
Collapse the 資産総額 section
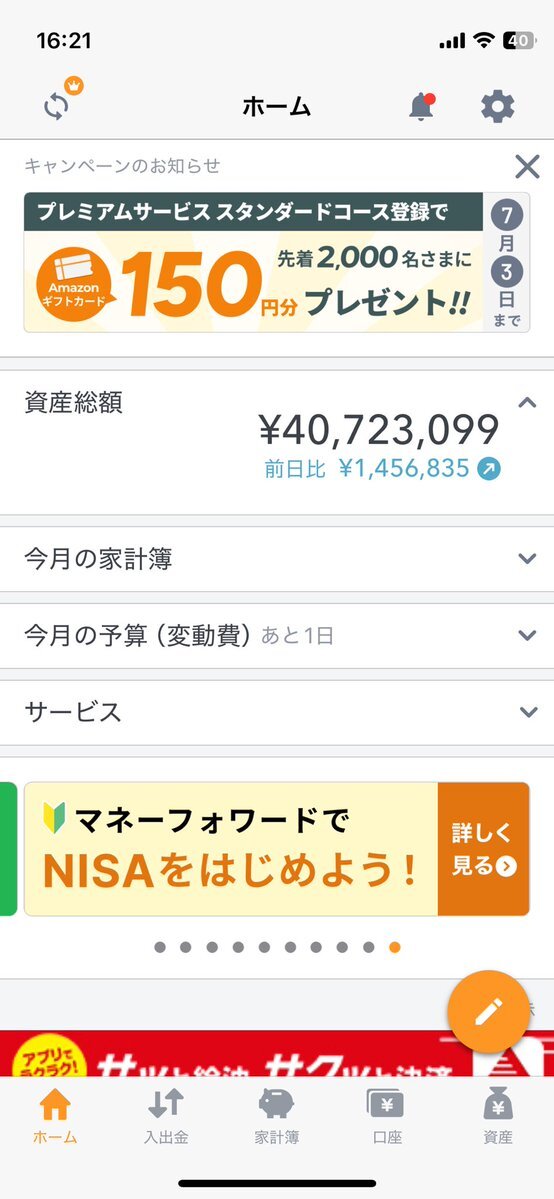527,402
